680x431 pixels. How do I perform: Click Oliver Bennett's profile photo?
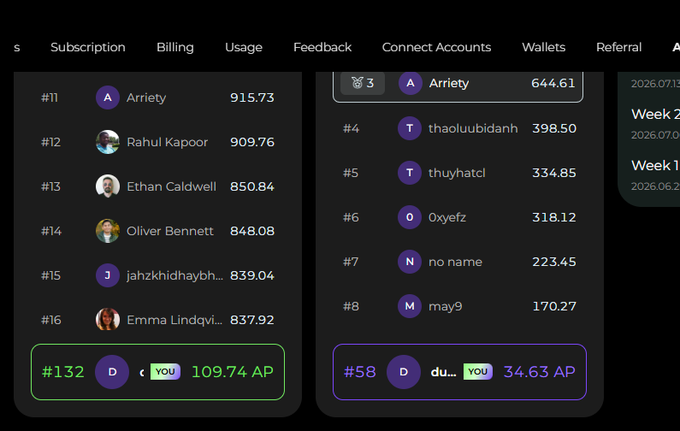[108, 231]
